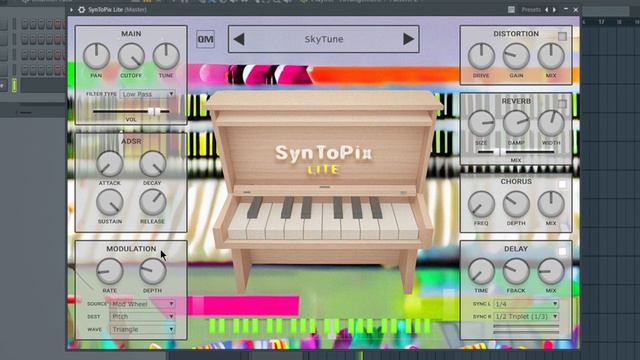Click the Presets label in title bar

[x=531, y=9]
